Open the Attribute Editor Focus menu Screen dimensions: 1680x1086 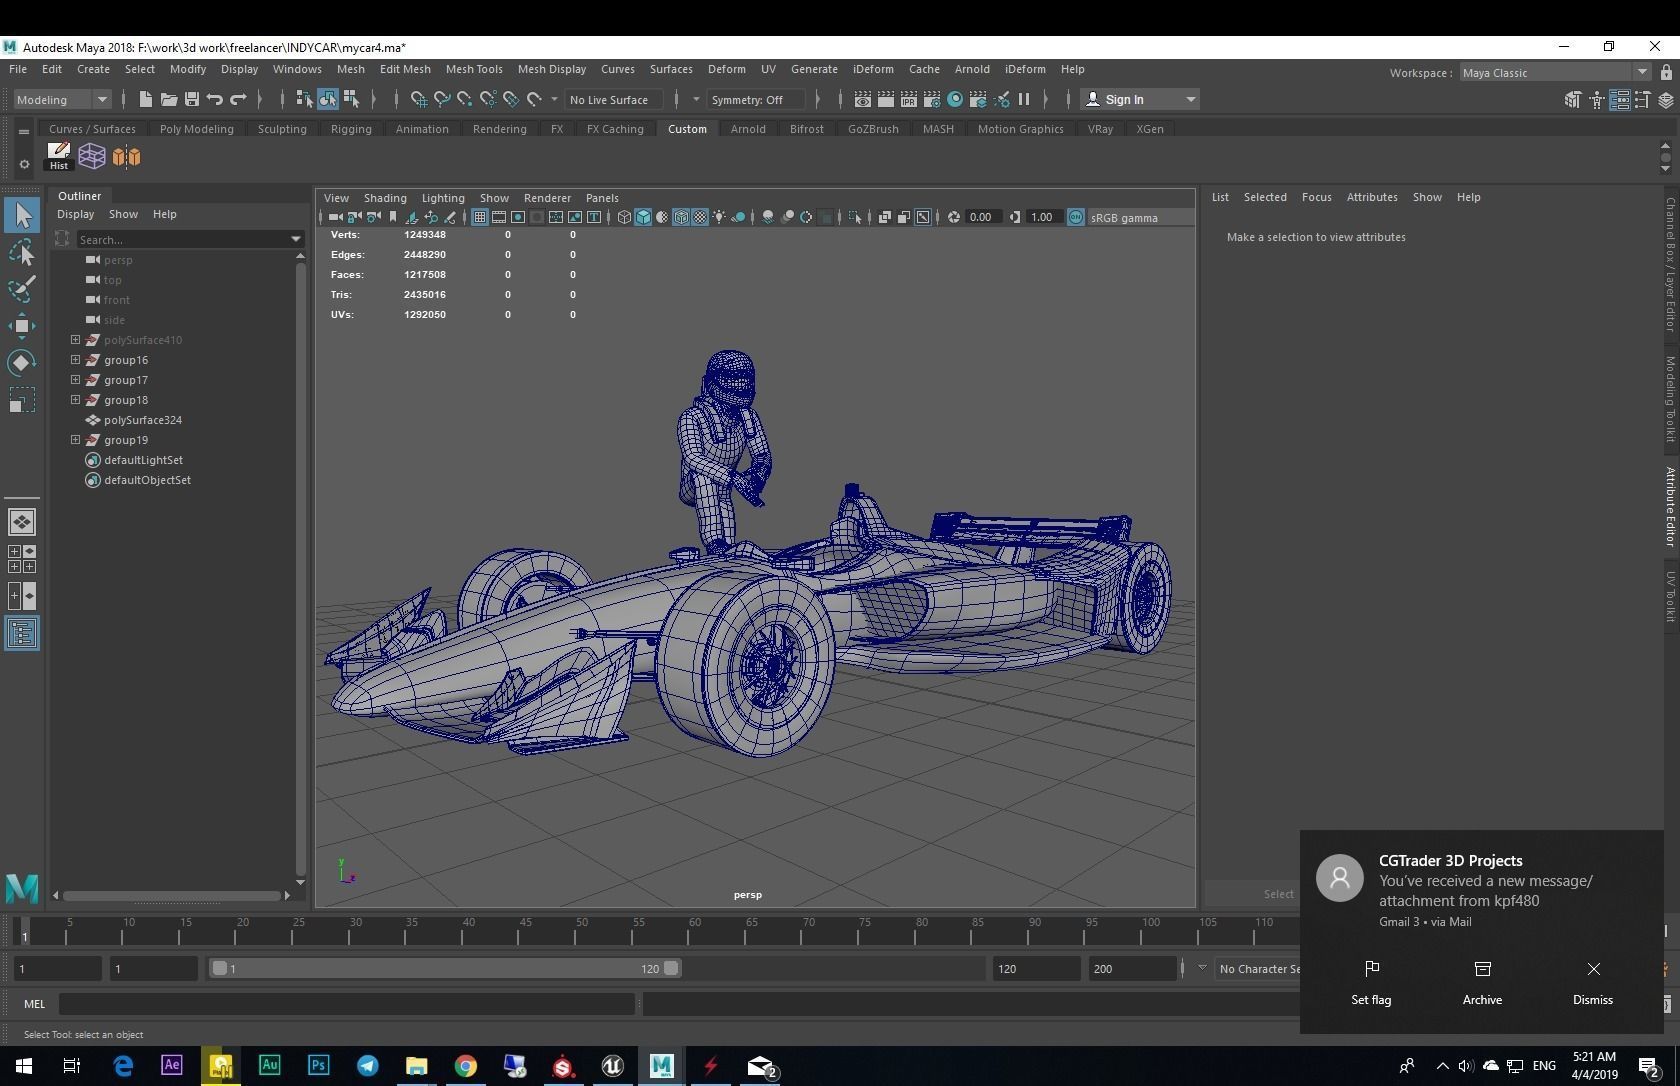pos(1316,197)
